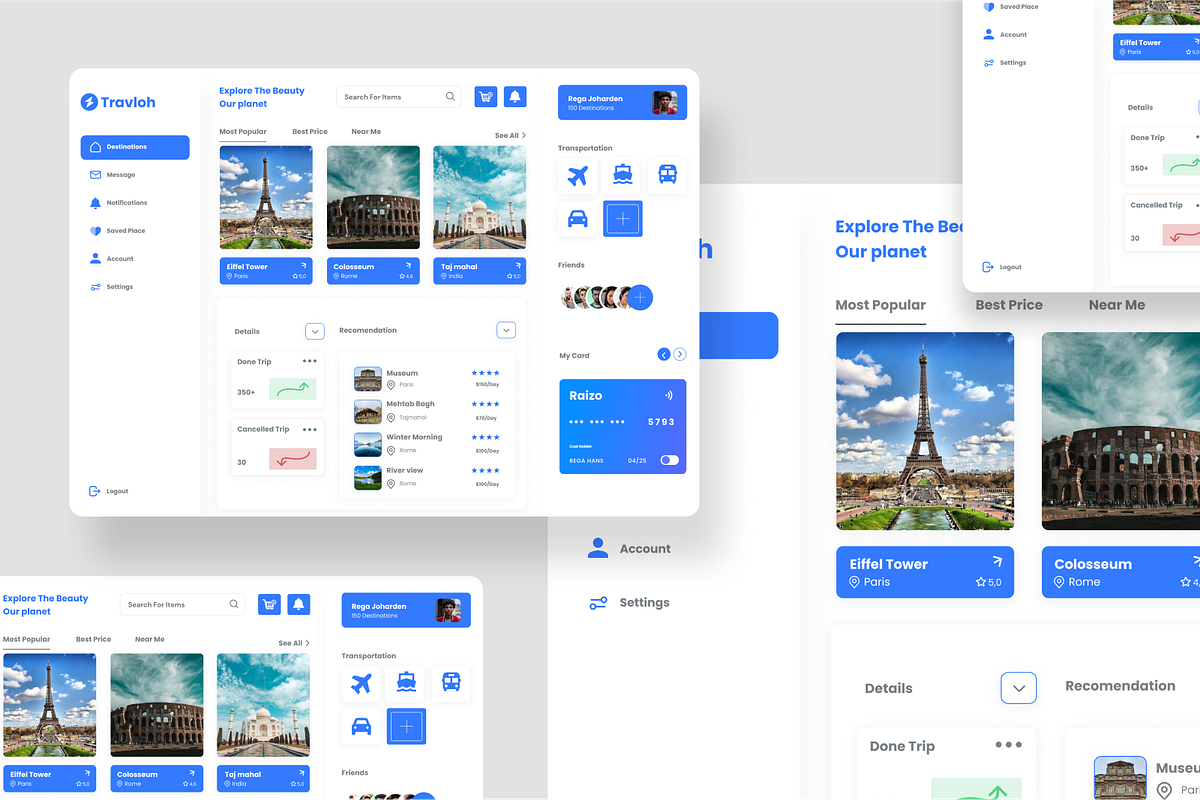Click the Travloh logo

coord(118,102)
